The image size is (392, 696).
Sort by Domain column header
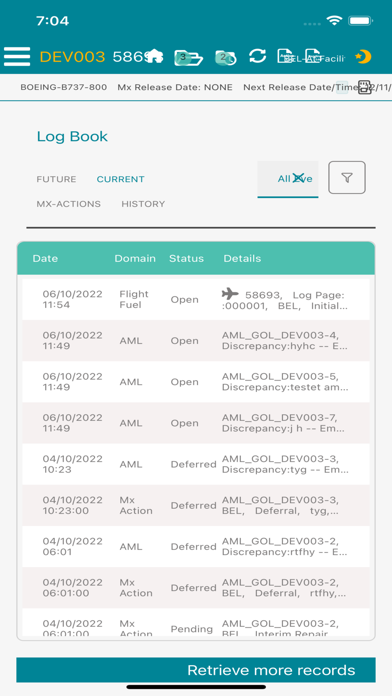point(135,258)
